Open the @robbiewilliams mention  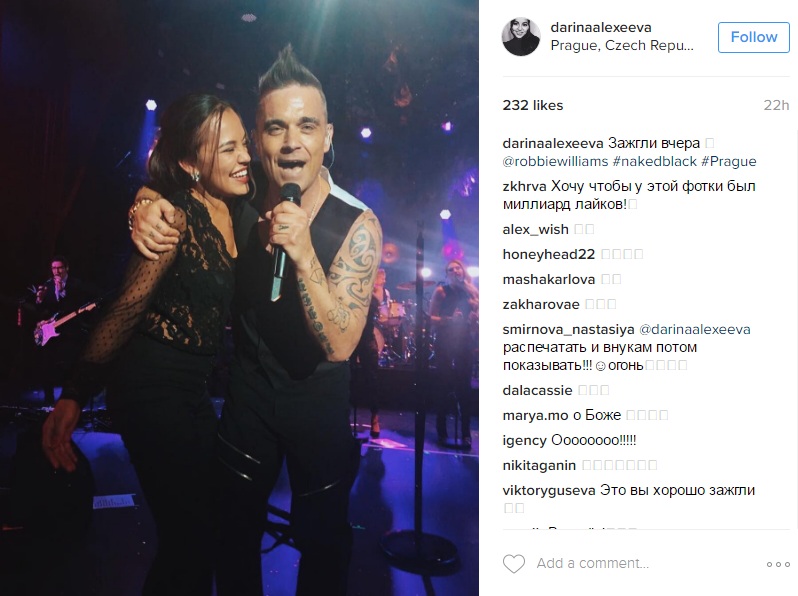click(x=555, y=161)
